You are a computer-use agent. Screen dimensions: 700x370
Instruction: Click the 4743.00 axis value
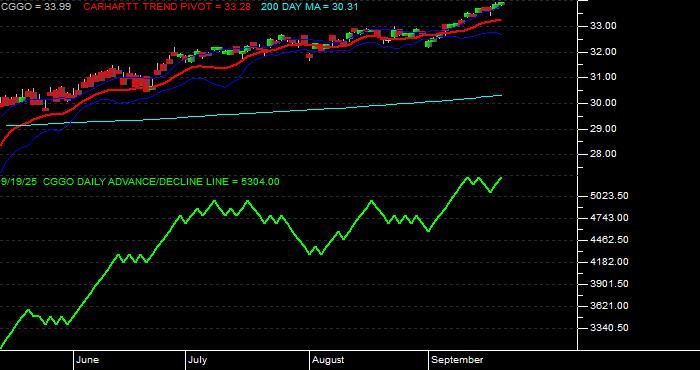[x=609, y=218]
